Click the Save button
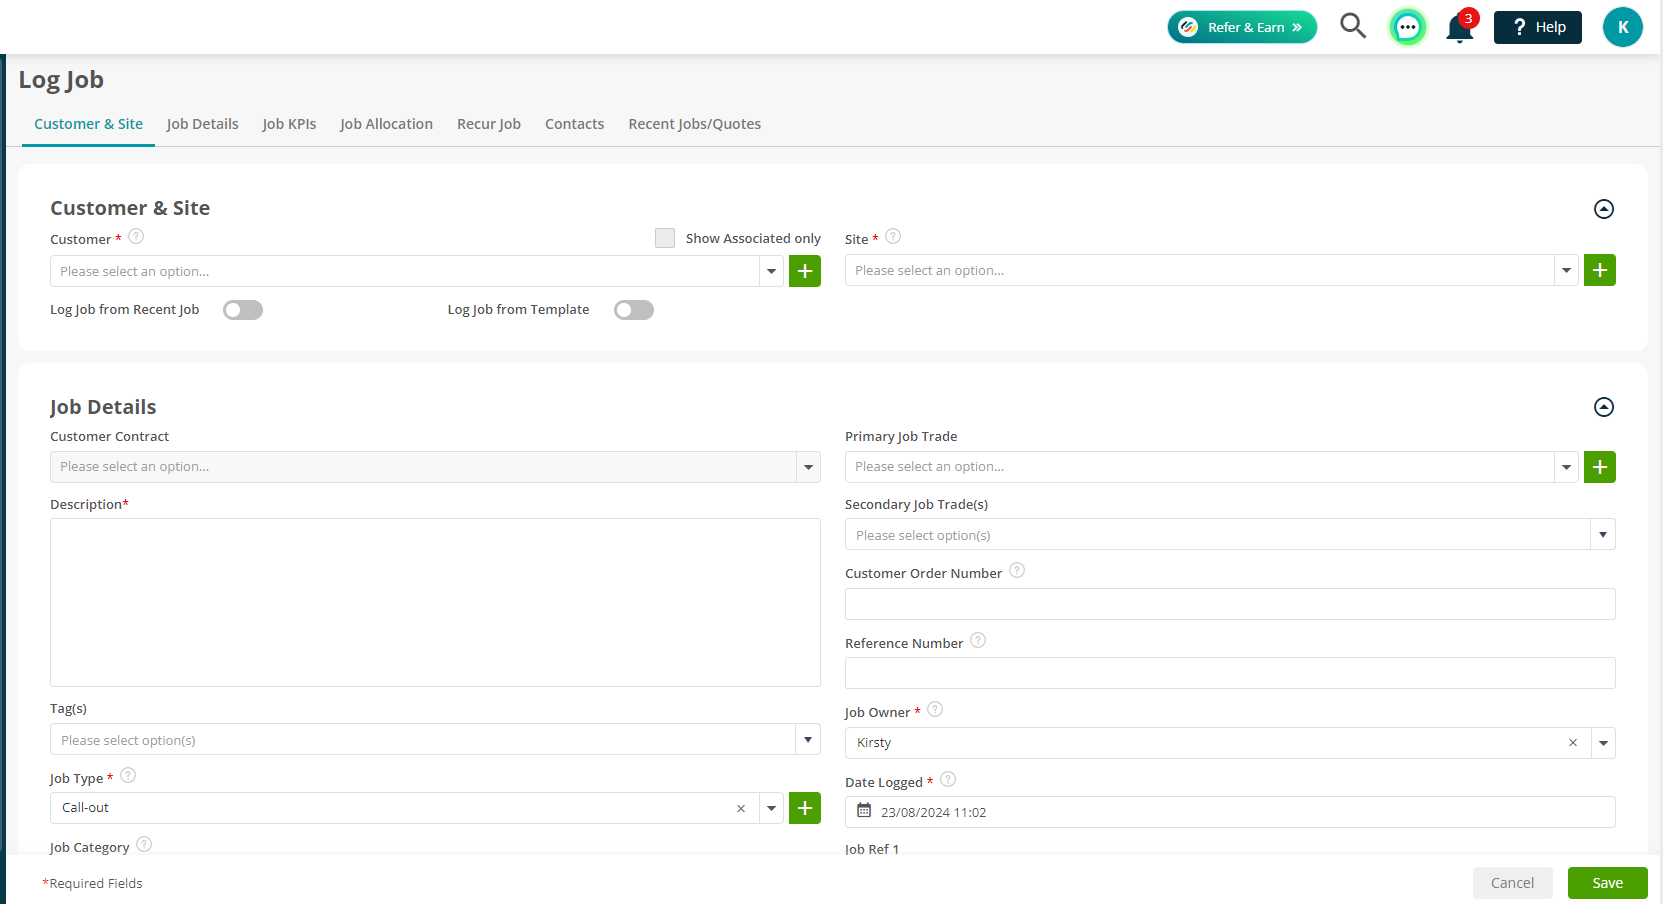 (x=1608, y=883)
